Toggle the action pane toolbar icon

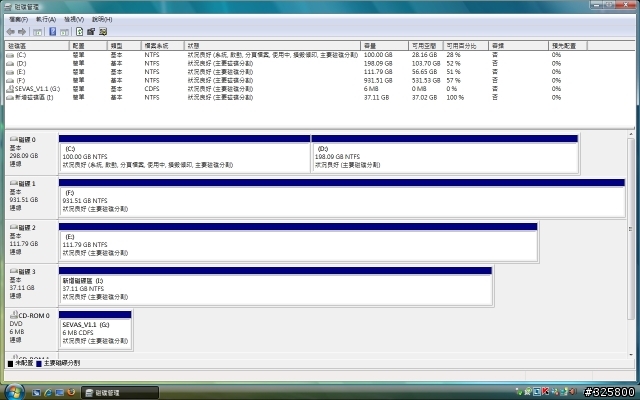(64, 32)
